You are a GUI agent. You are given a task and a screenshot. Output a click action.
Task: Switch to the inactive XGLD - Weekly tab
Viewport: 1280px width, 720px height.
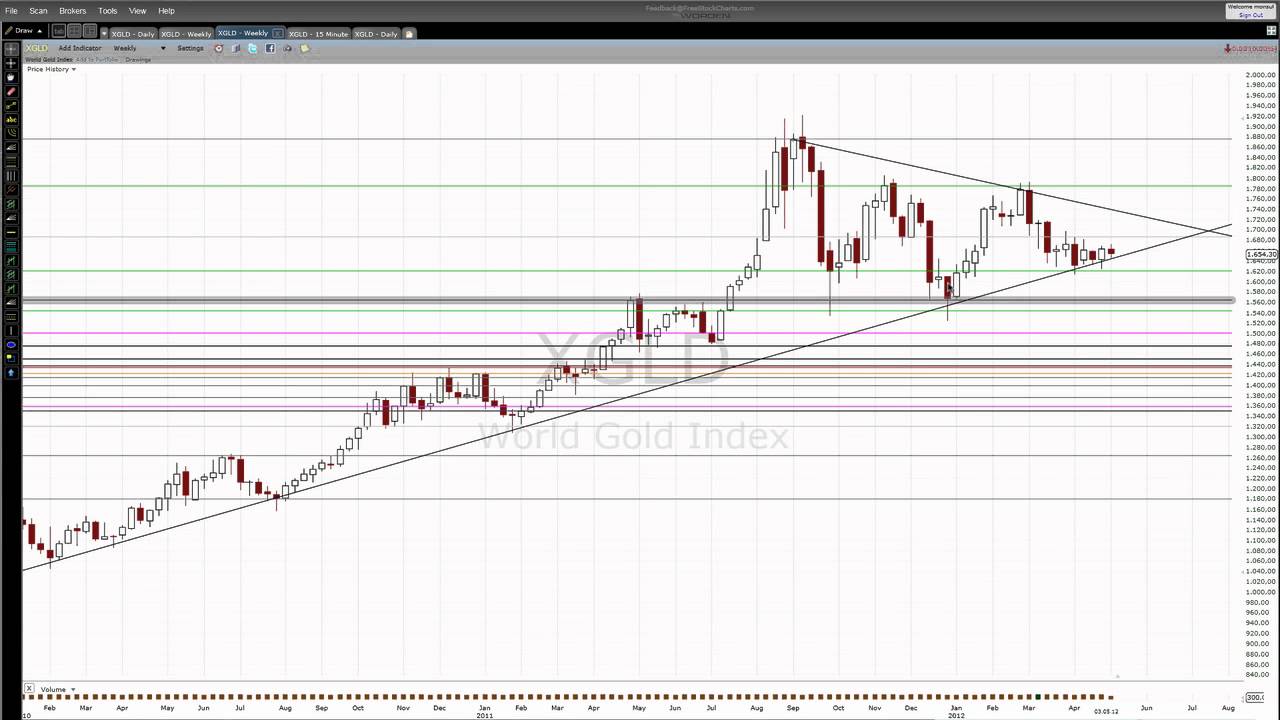point(186,34)
